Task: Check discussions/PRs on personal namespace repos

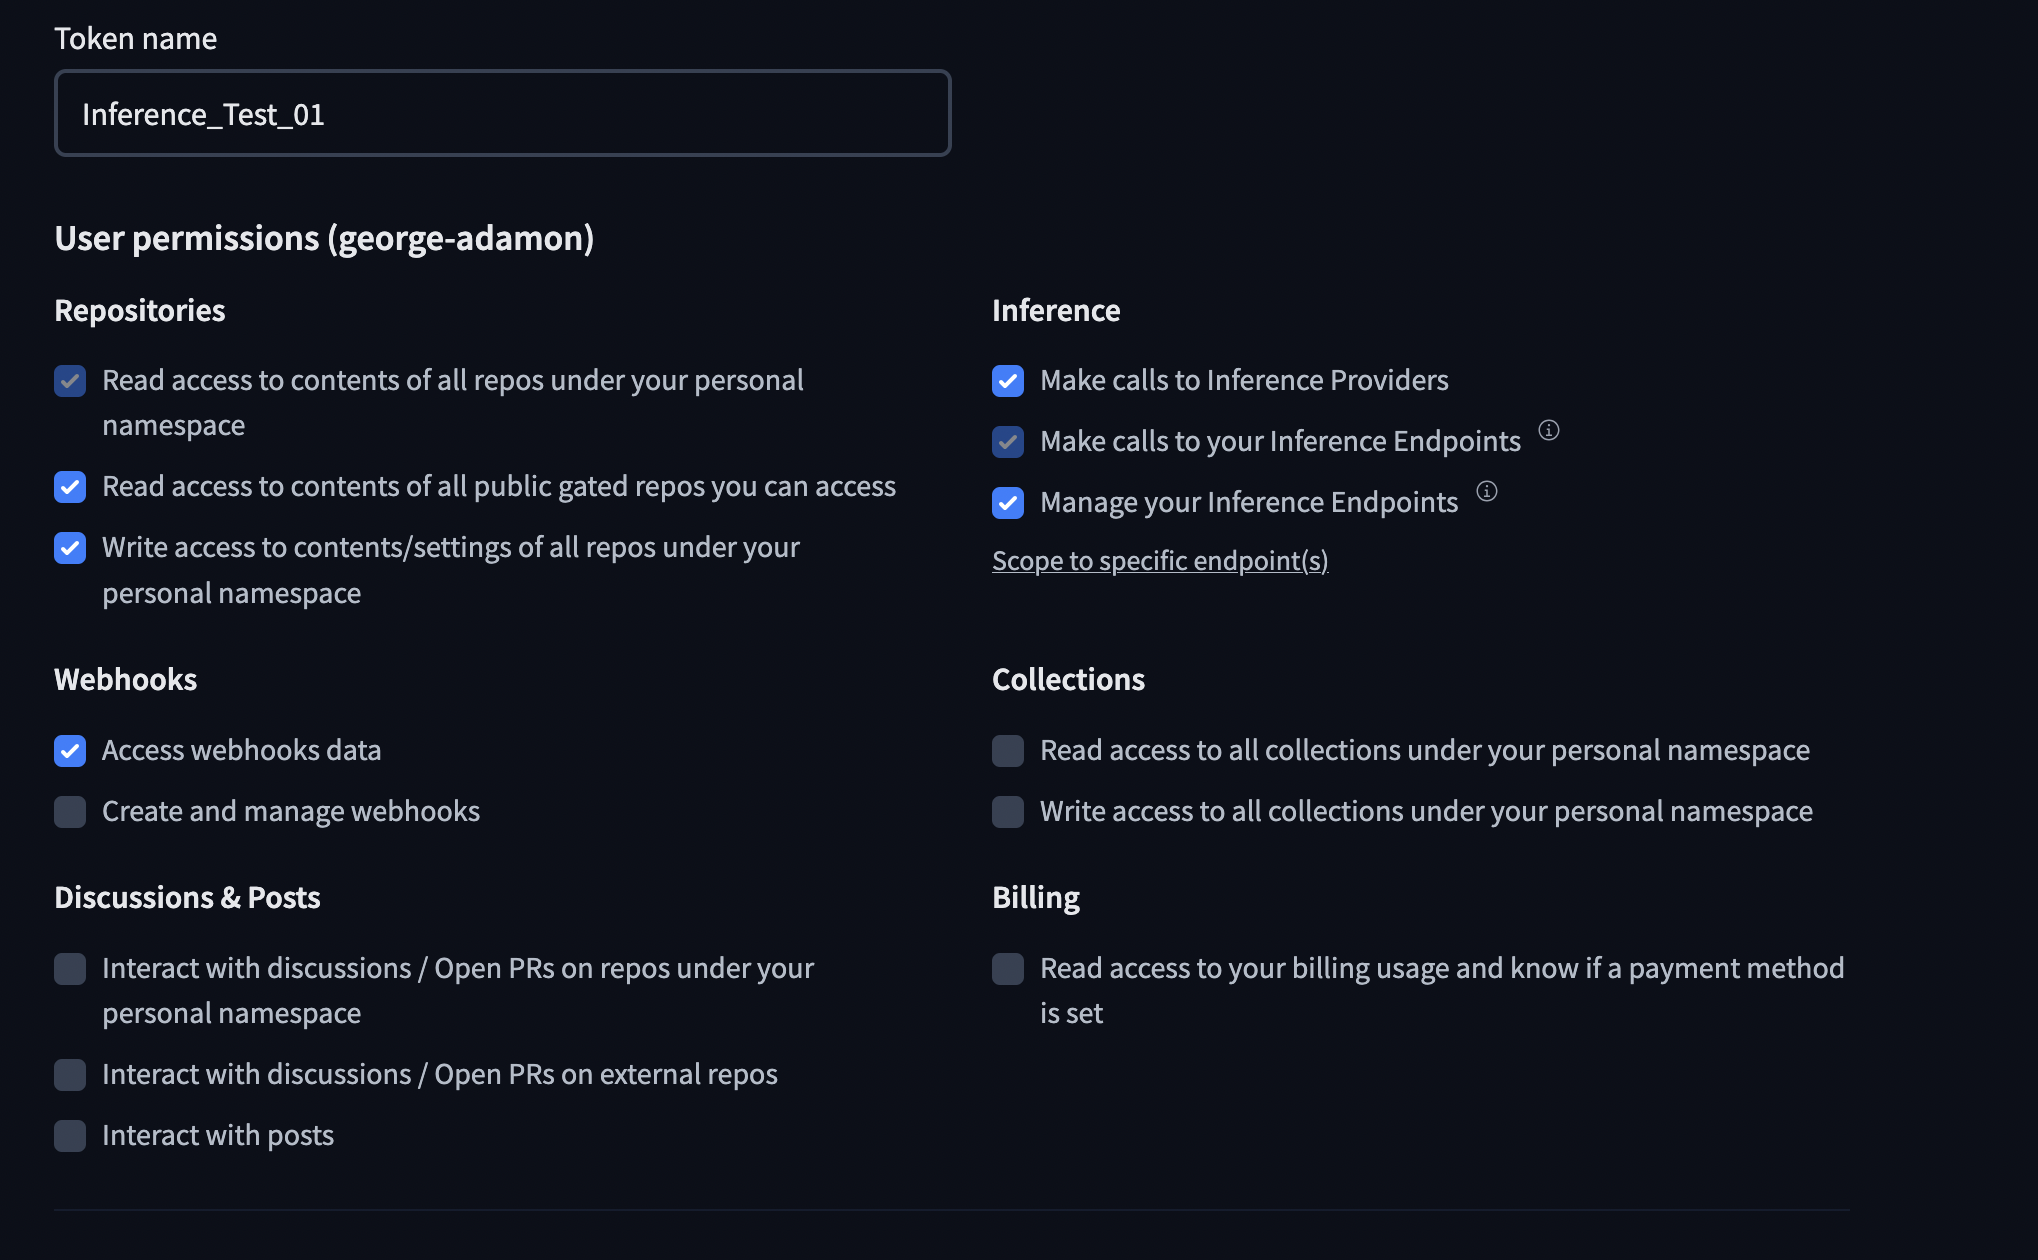Action: [x=70, y=969]
